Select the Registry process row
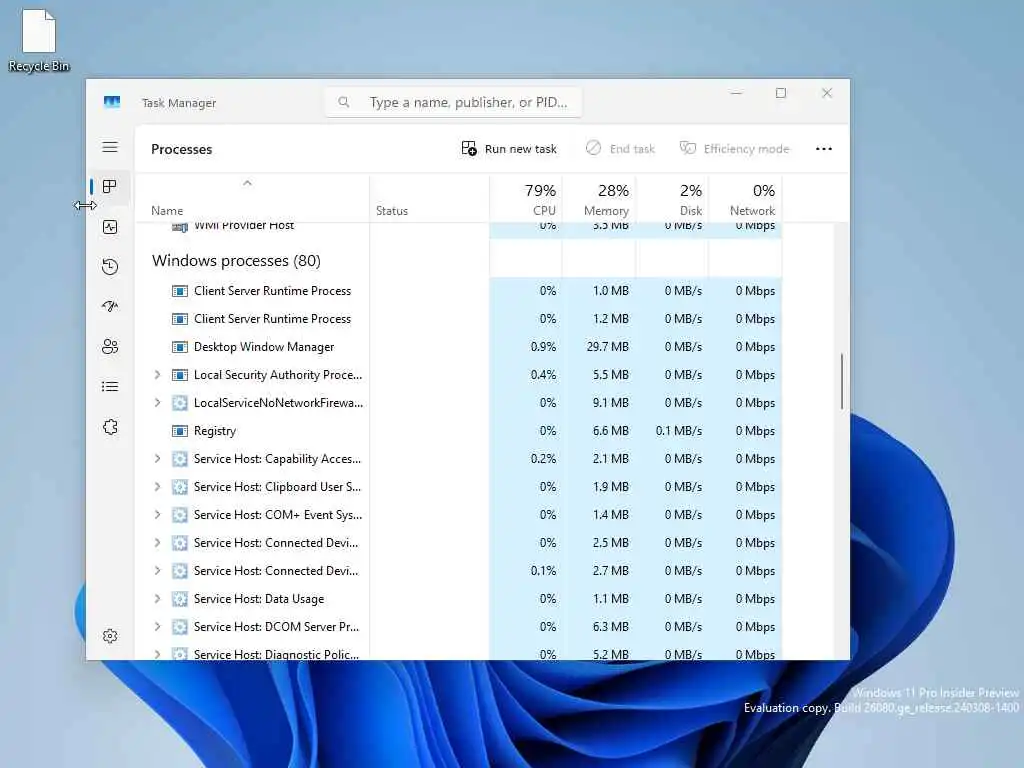 point(458,431)
